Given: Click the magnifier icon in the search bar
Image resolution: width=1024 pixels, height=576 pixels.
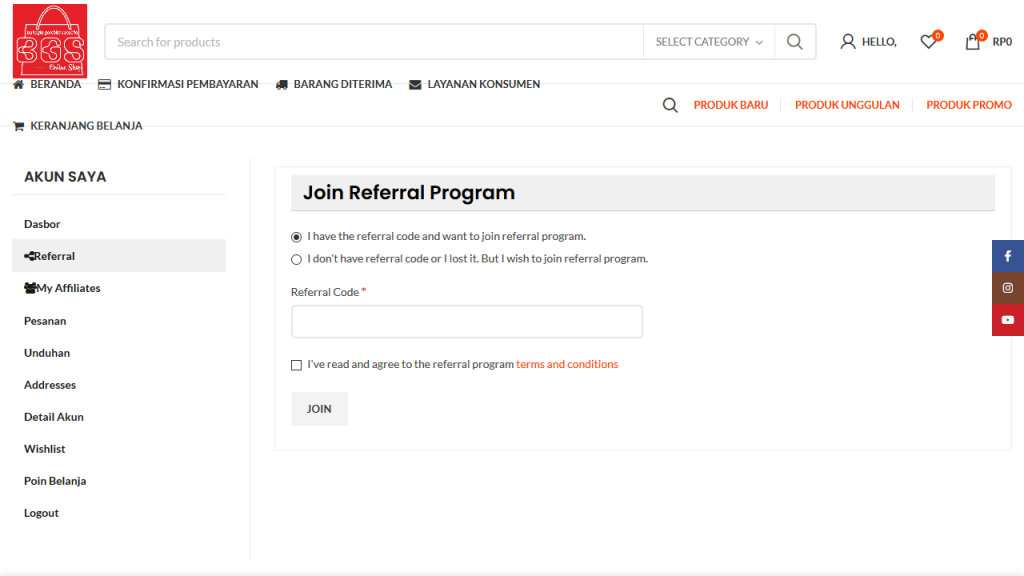Looking at the screenshot, I should coord(794,41).
